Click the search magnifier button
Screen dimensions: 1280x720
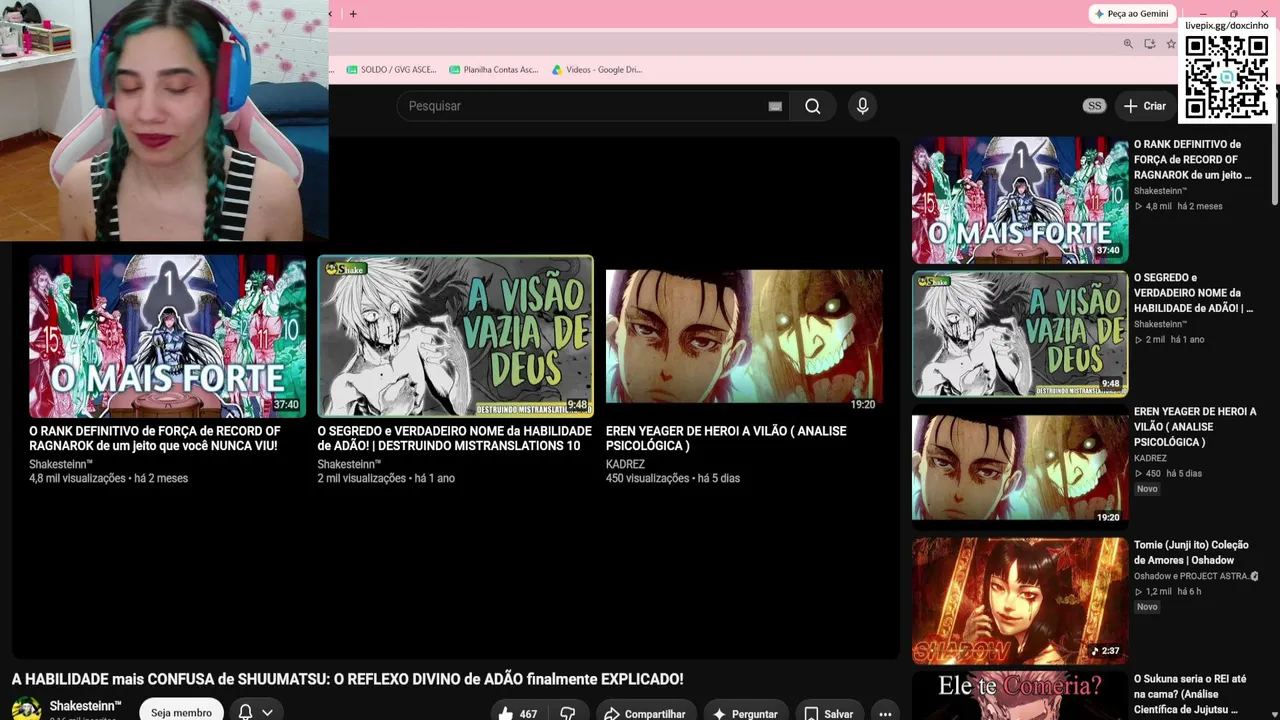[813, 106]
